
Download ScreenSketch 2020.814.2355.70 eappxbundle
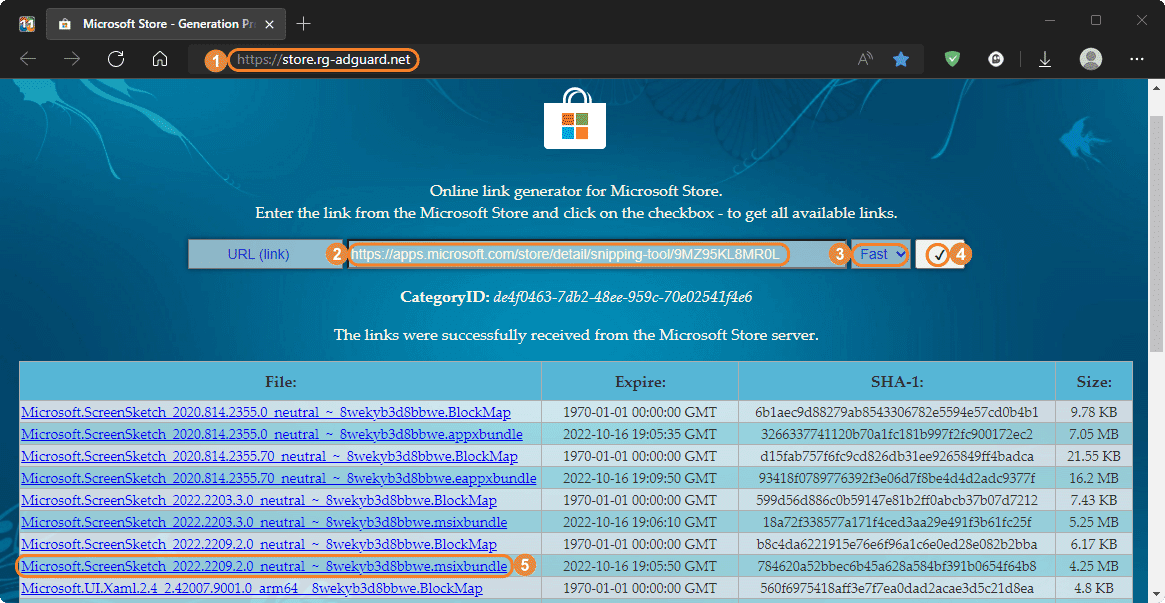(x=279, y=478)
